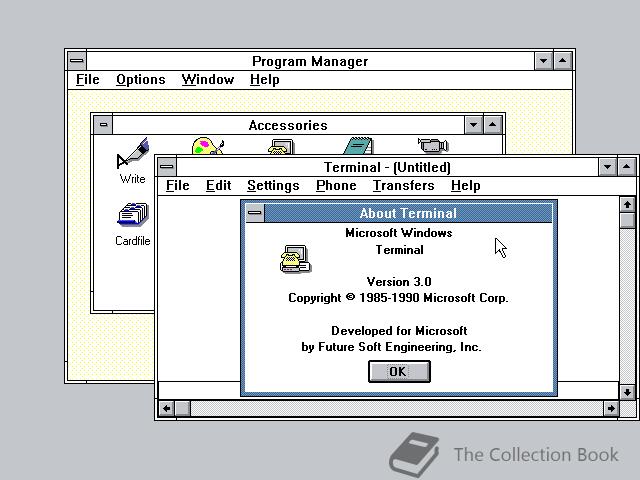This screenshot has height=480, width=640.
Task: Click the Accessories title bar
Action: point(288,125)
